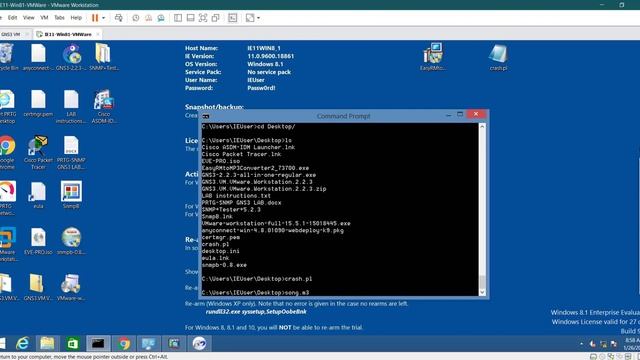The image size is (640, 360).
Task: Expand the stretch display dropdown arrow
Action: pyautogui.click(x=258, y=18)
